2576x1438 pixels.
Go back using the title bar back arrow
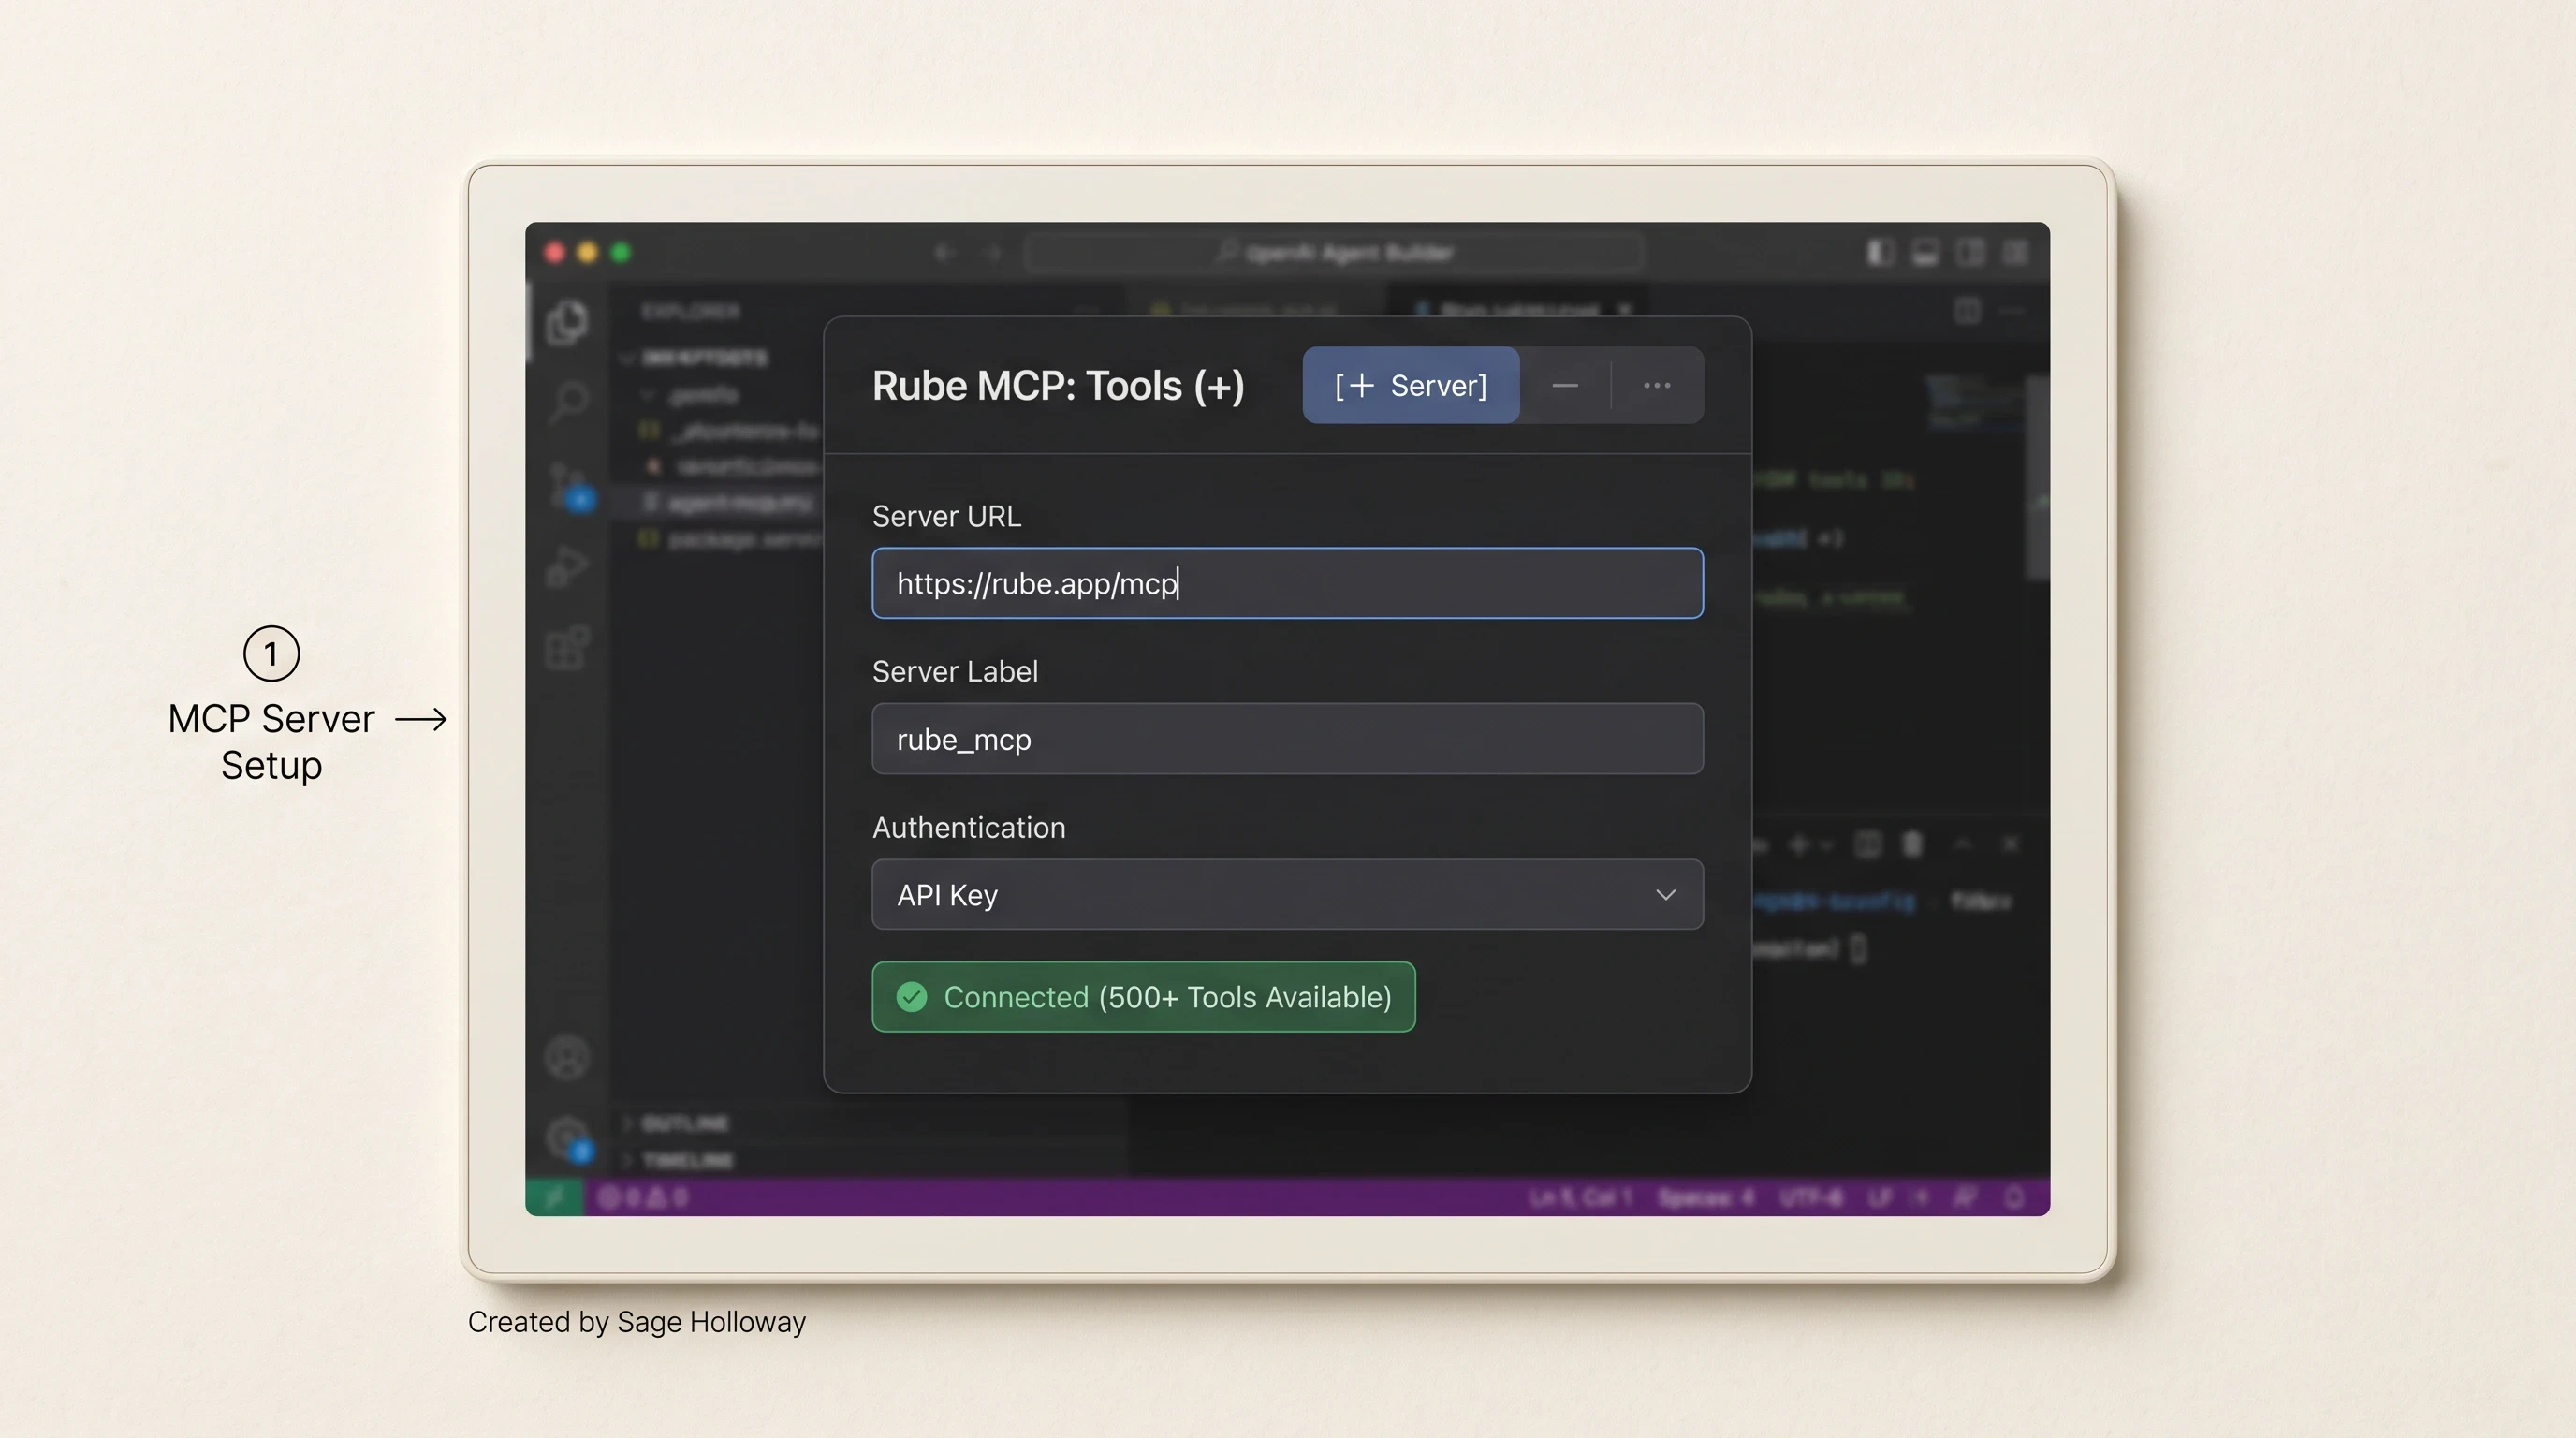point(944,252)
